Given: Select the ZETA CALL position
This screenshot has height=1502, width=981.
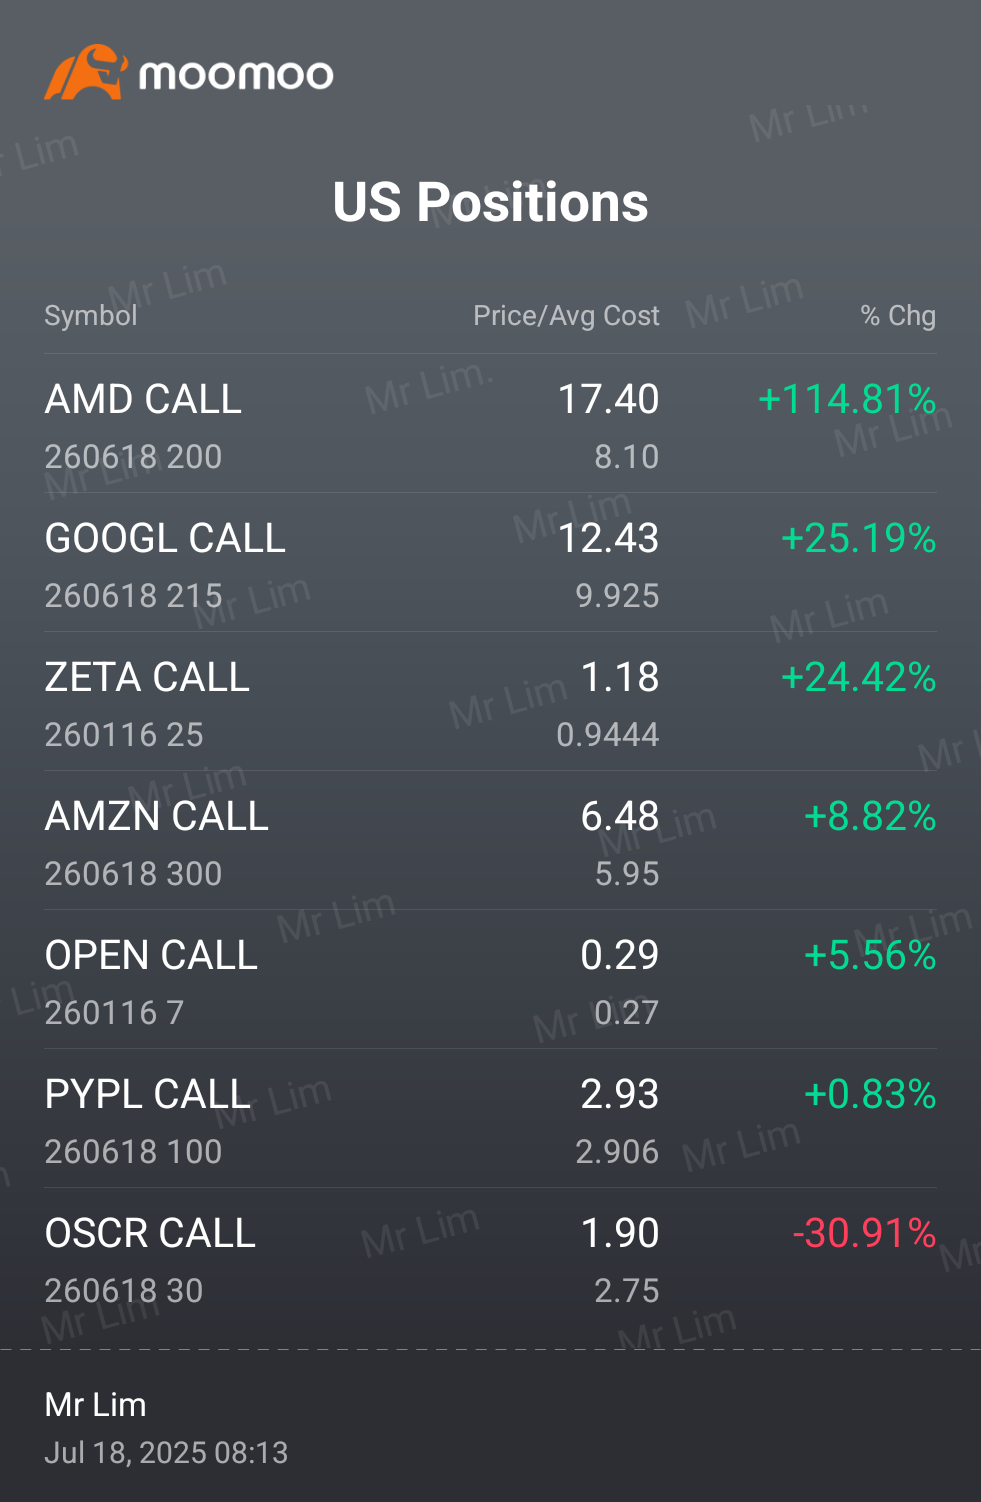Looking at the screenshot, I should (x=490, y=702).
